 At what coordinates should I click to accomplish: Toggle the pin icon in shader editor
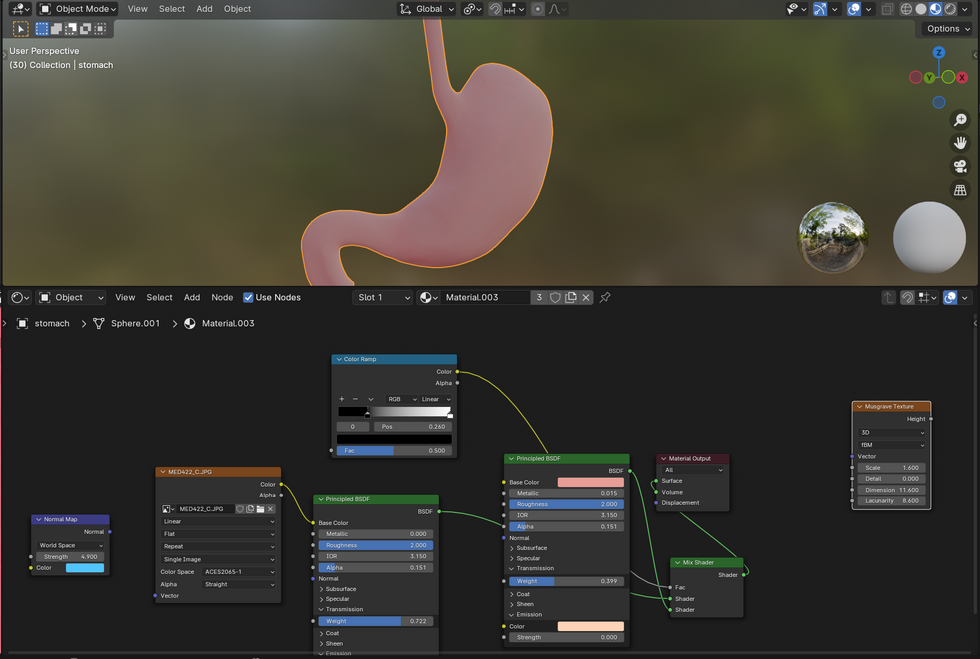pyautogui.click(x=605, y=298)
